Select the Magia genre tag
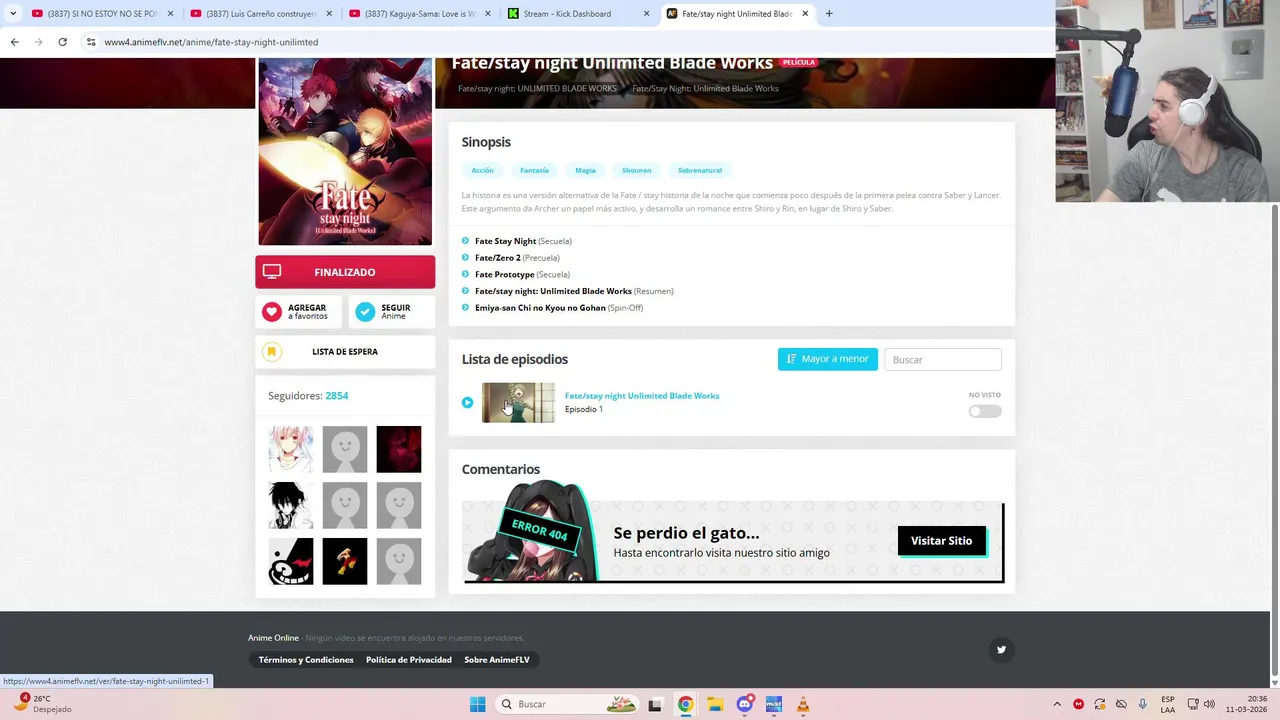 click(x=585, y=170)
